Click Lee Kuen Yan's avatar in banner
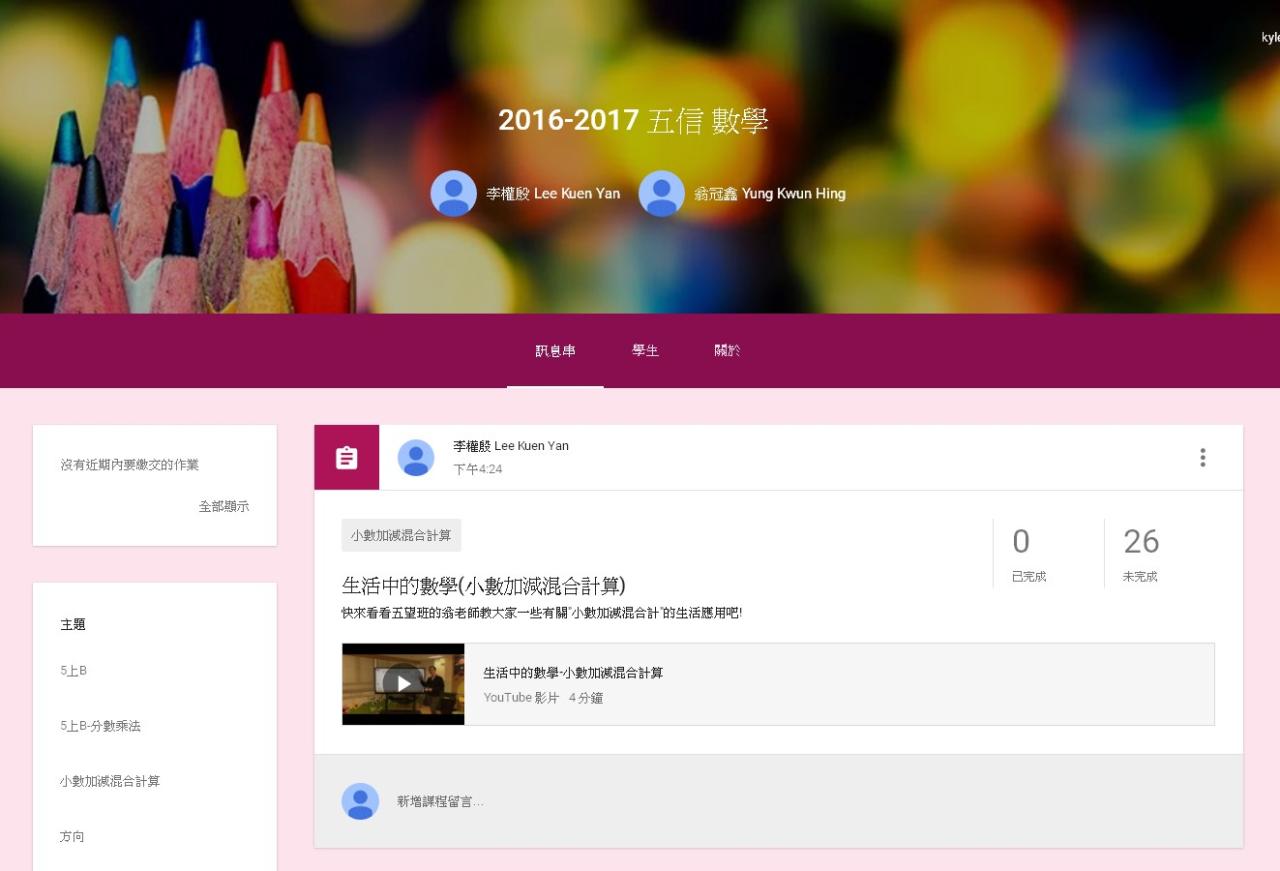The width and height of the screenshot is (1280, 871). click(453, 193)
